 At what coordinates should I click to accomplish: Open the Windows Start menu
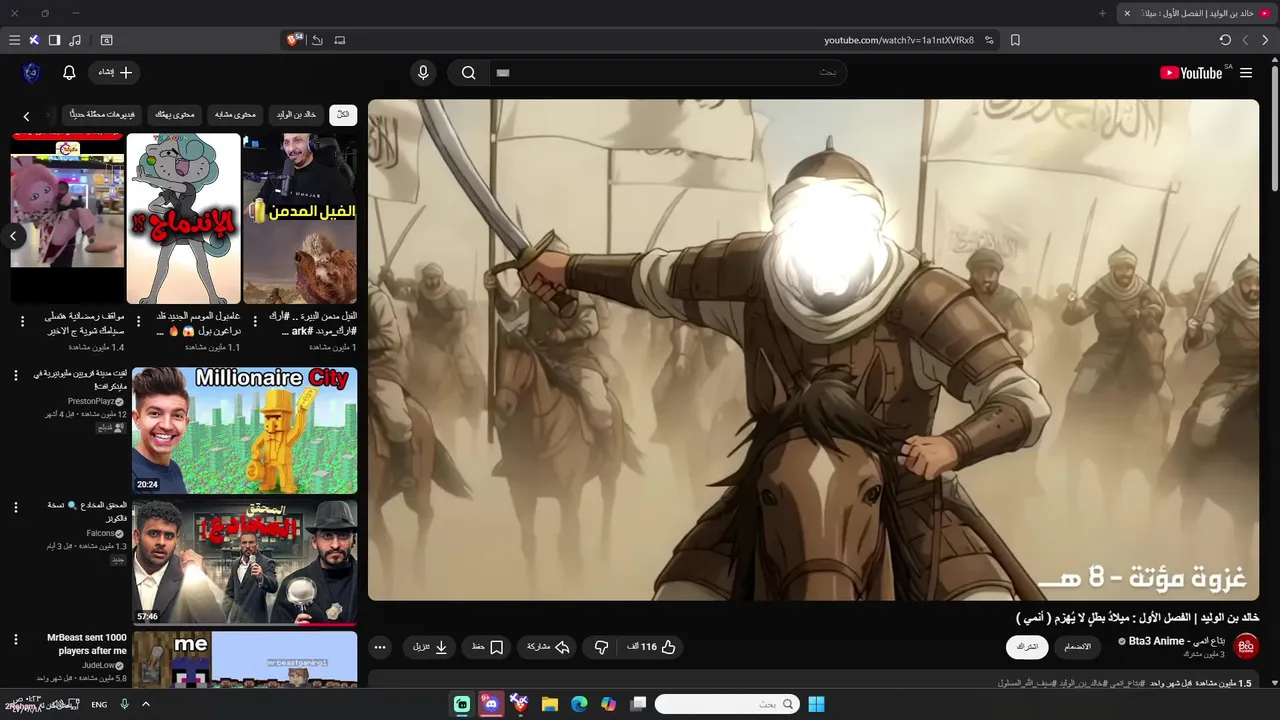pyautogui.click(x=816, y=704)
